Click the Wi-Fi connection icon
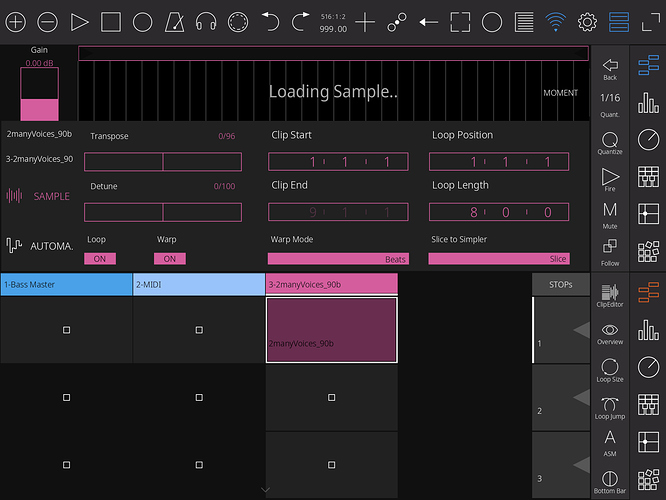This screenshot has width=666, height=500. click(555, 21)
